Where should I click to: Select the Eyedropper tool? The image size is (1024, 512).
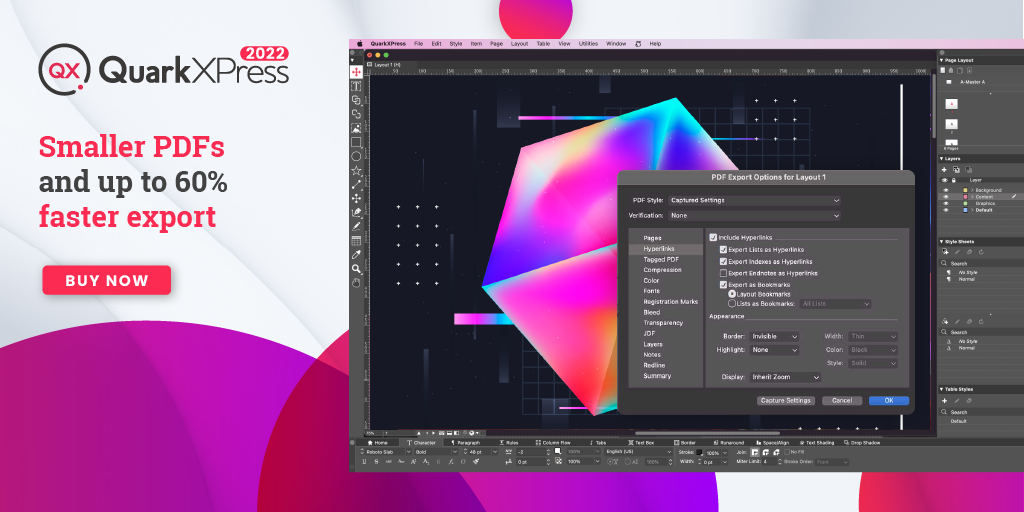pos(356,255)
